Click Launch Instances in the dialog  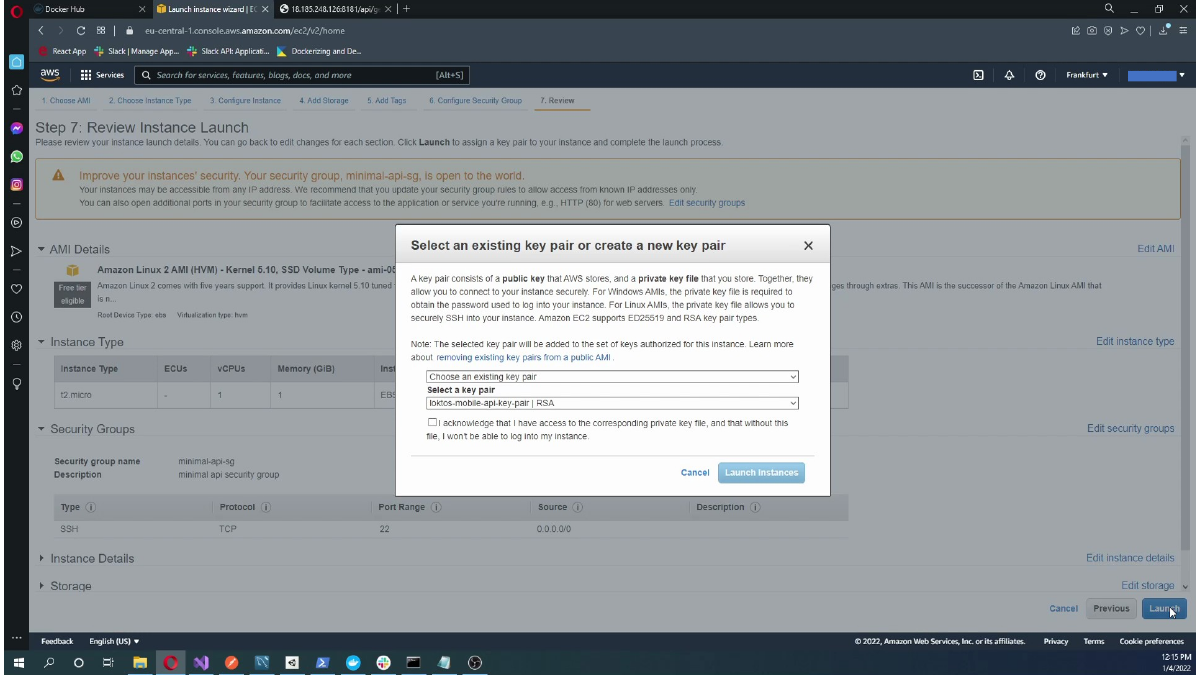pos(761,473)
